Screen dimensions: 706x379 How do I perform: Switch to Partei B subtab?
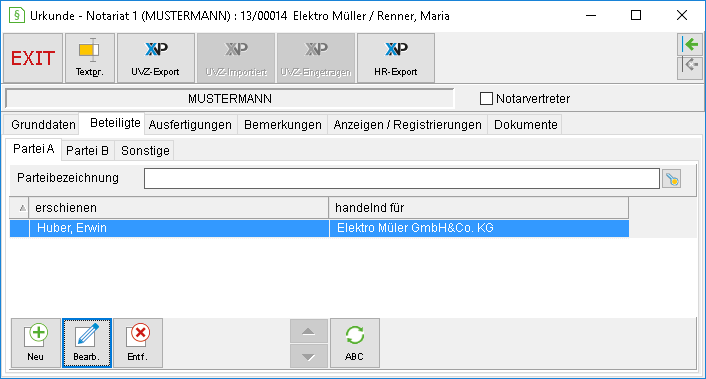pos(87,151)
